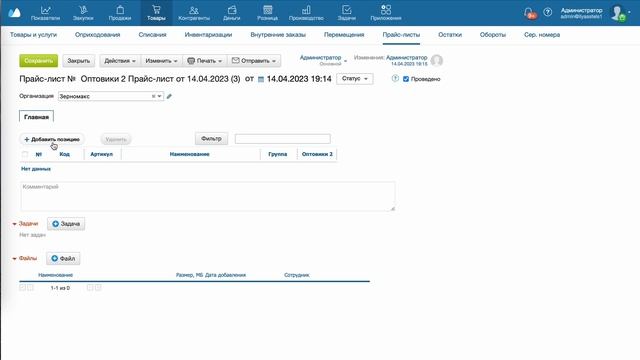Sort by the Артикул column header
This screenshot has width=640, height=360.
tap(102, 154)
